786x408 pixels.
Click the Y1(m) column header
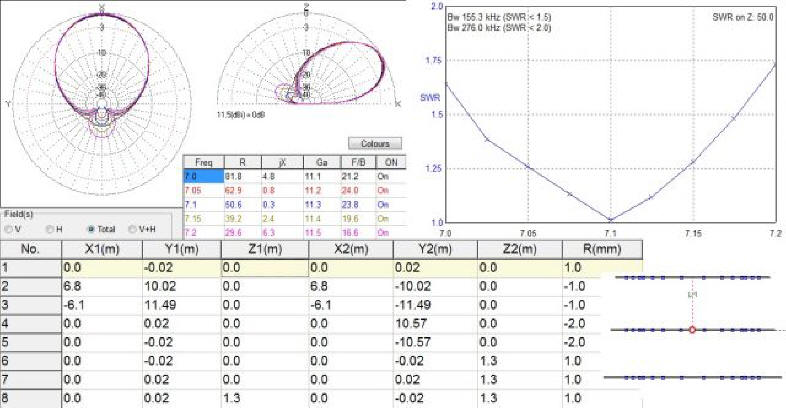[182, 249]
